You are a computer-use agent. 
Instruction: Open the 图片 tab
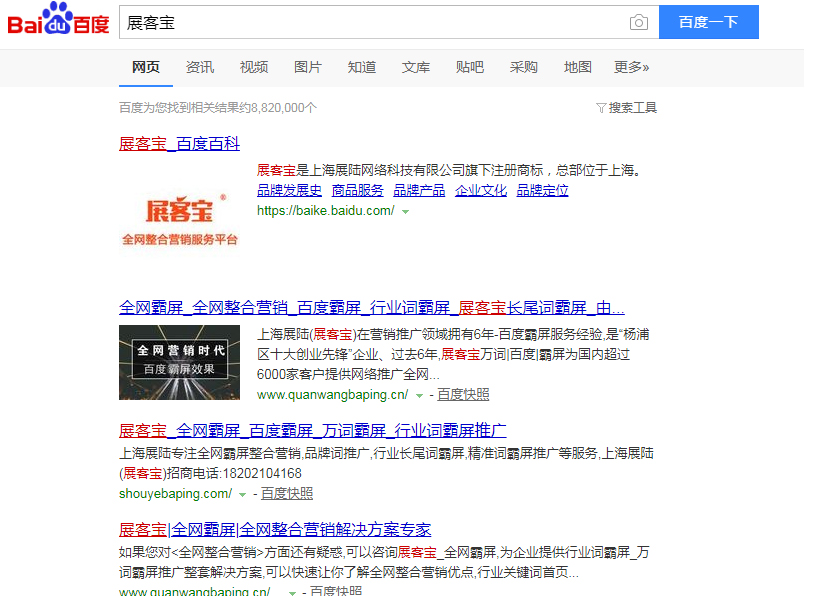308,67
